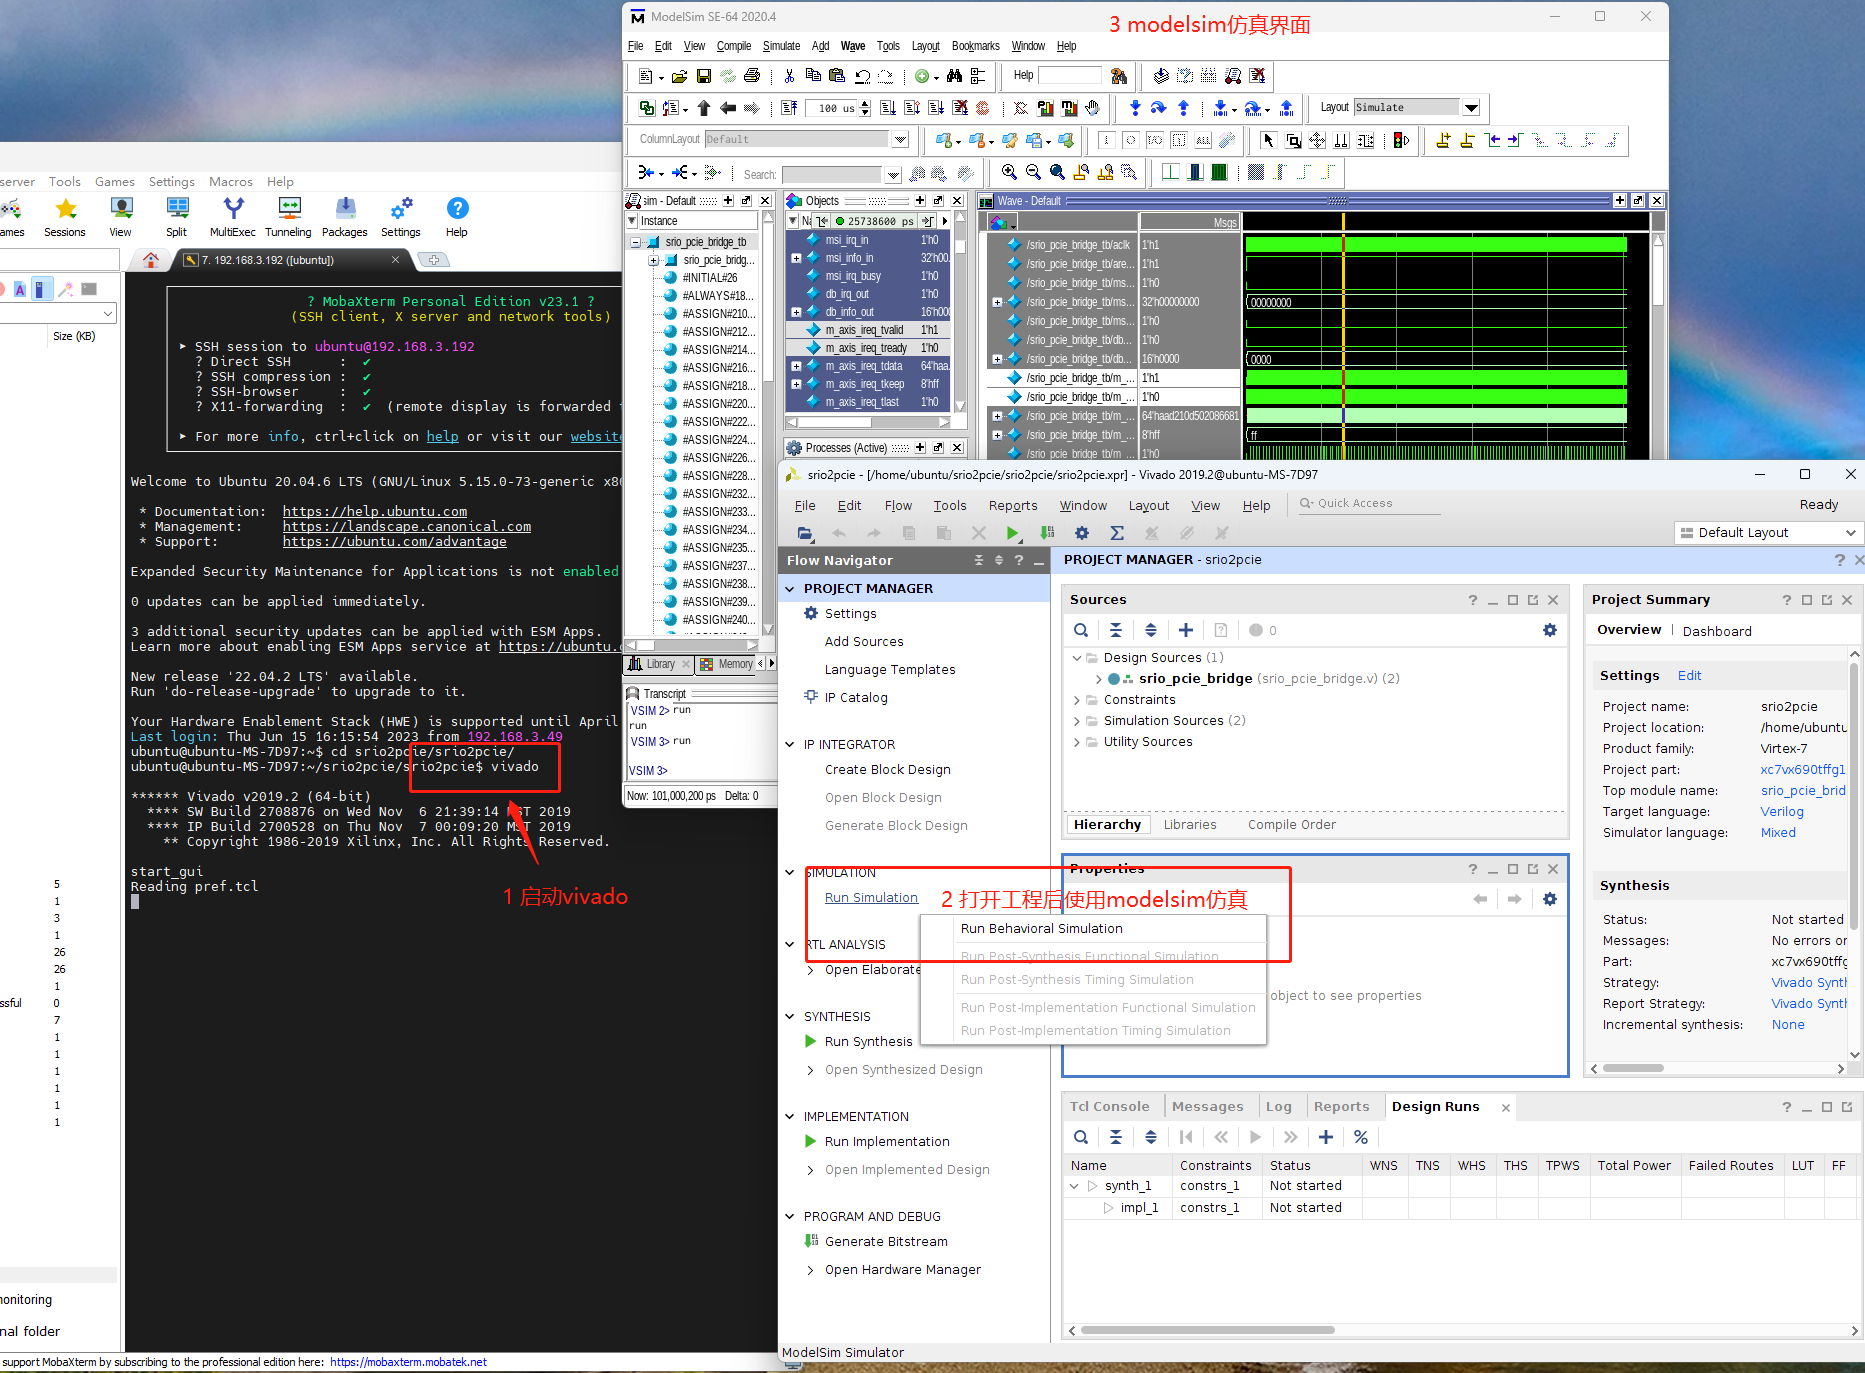Click xc7vx690tffg project part link
This screenshot has width=1865, height=1373.
(x=1803, y=770)
